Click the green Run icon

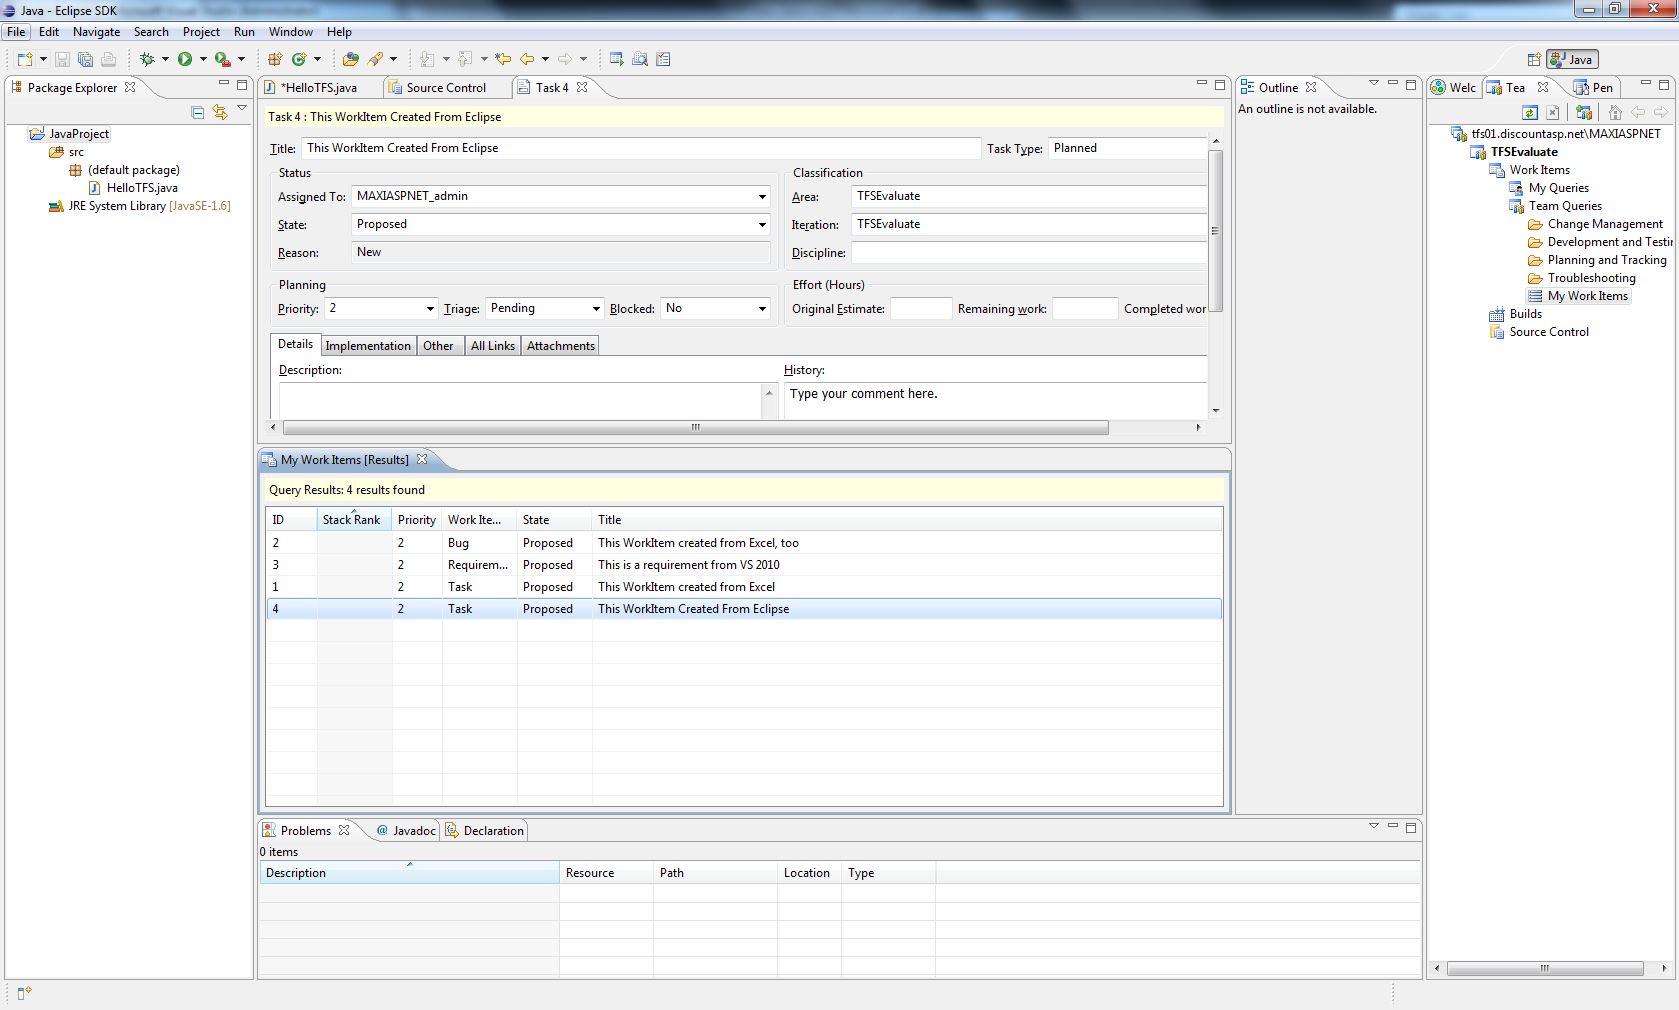[x=185, y=59]
